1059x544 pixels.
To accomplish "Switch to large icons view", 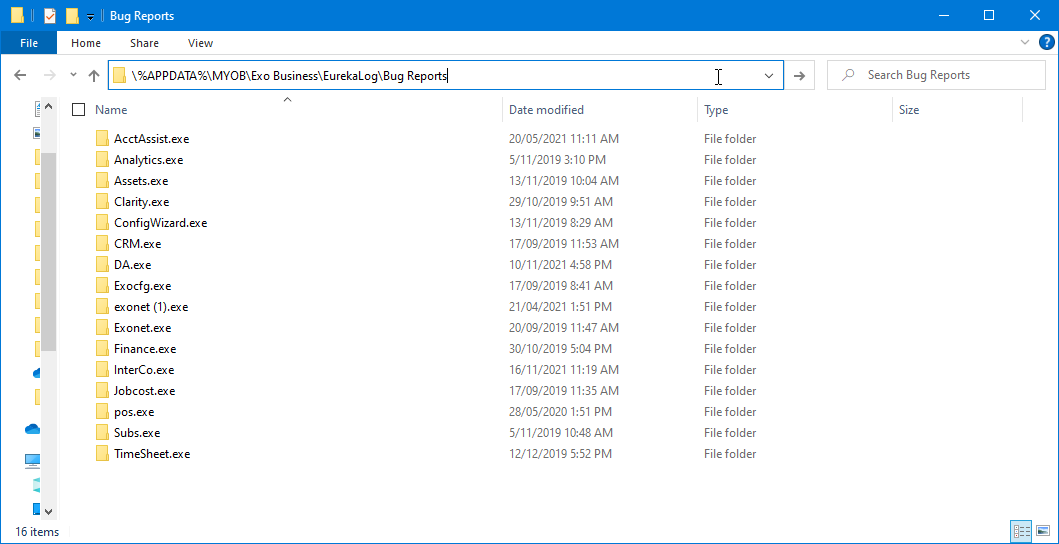I will point(1043,531).
